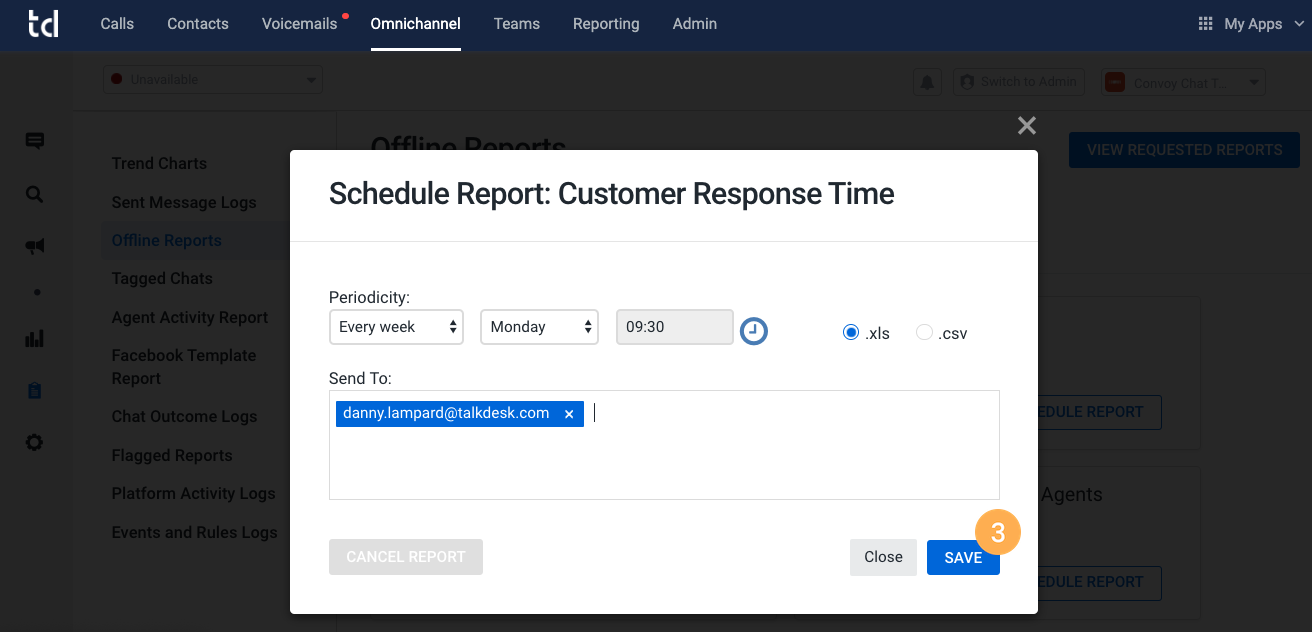Viewport: 1312px width, 632px height.
Task: Click the 09:30 time field
Action: (675, 327)
